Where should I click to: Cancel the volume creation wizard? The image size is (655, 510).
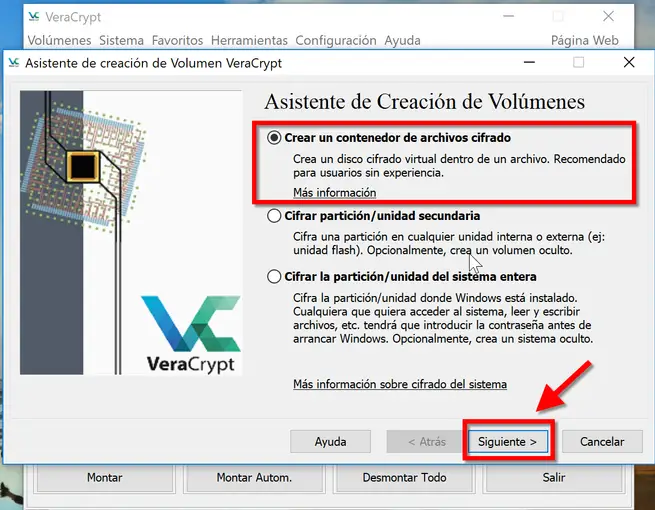pos(602,441)
